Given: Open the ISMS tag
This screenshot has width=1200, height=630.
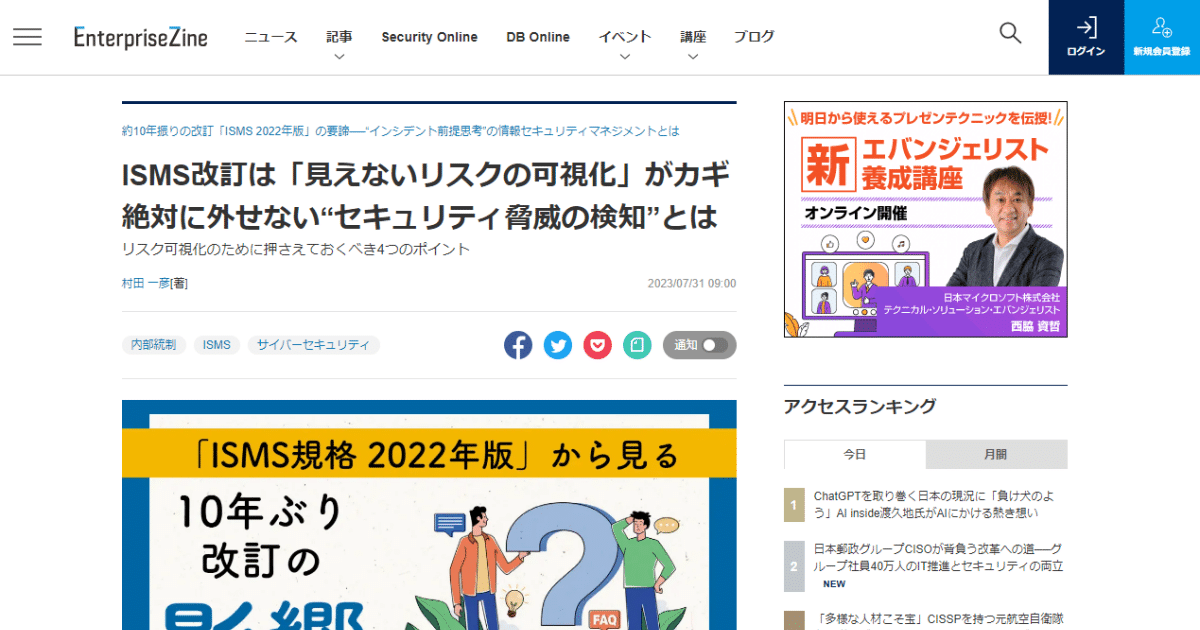Looking at the screenshot, I should (217, 345).
